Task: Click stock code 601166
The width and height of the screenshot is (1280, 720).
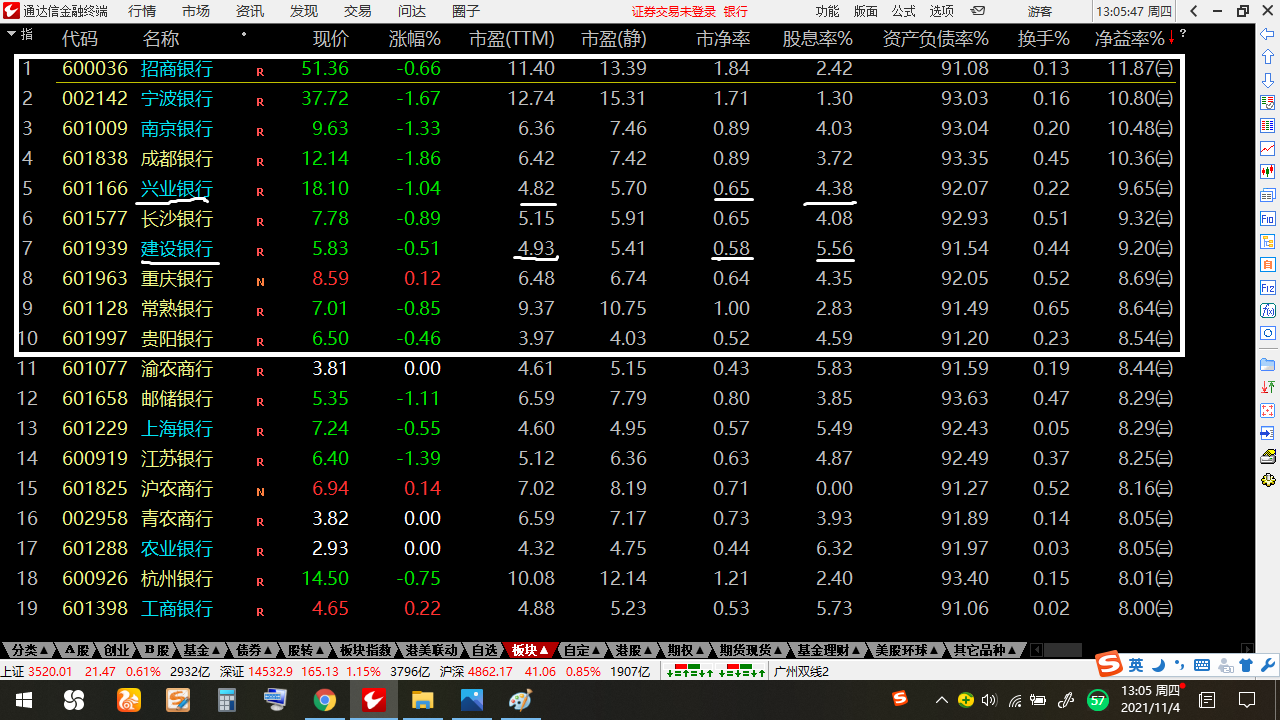Action: [95, 189]
